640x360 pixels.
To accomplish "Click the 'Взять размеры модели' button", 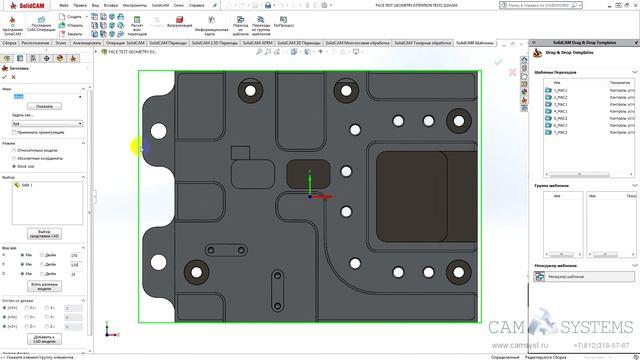I will pyautogui.click(x=44, y=287).
